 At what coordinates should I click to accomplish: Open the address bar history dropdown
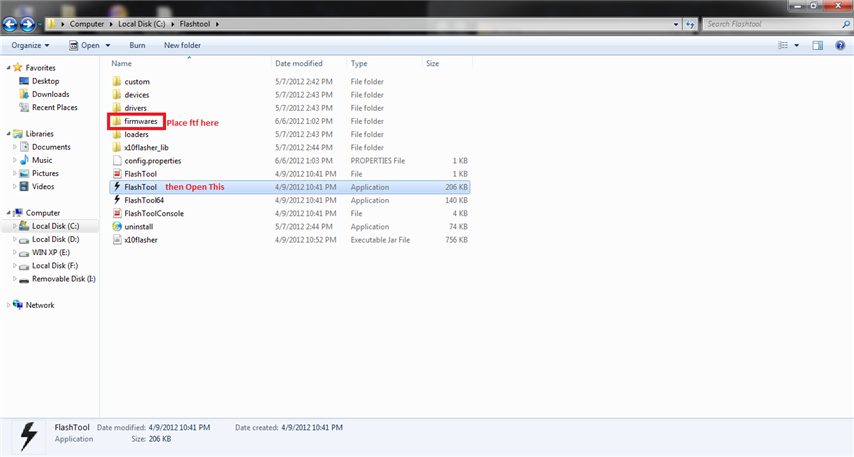pyautogui.click(x=676, y=24)
